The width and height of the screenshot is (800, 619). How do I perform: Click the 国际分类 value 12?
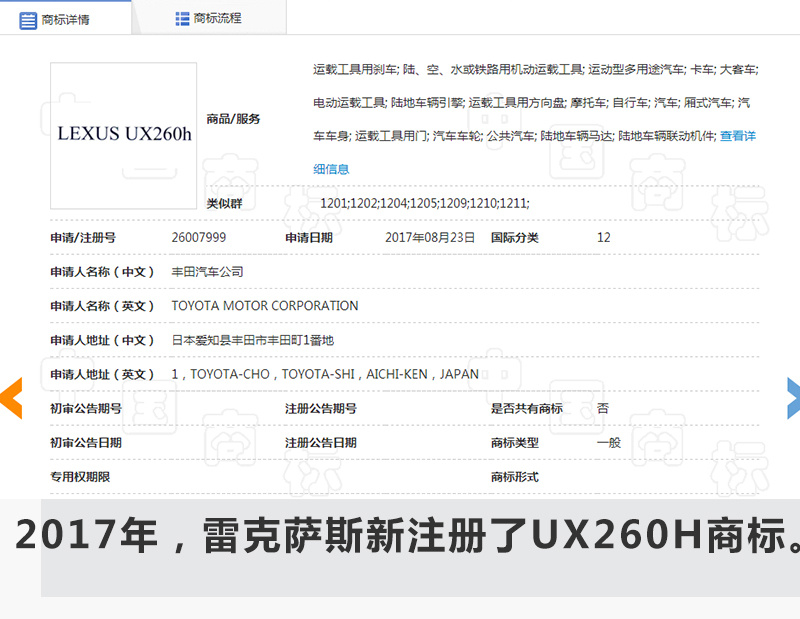[x=604, y=237]
